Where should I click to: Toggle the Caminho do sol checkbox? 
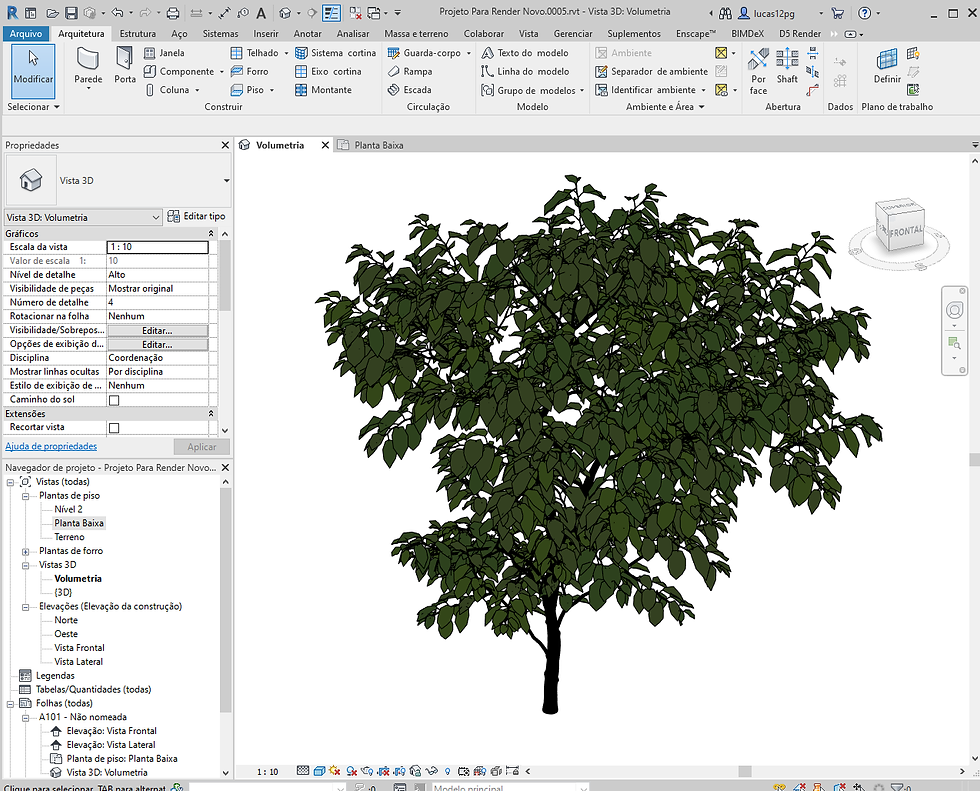(x=114, y=400)
